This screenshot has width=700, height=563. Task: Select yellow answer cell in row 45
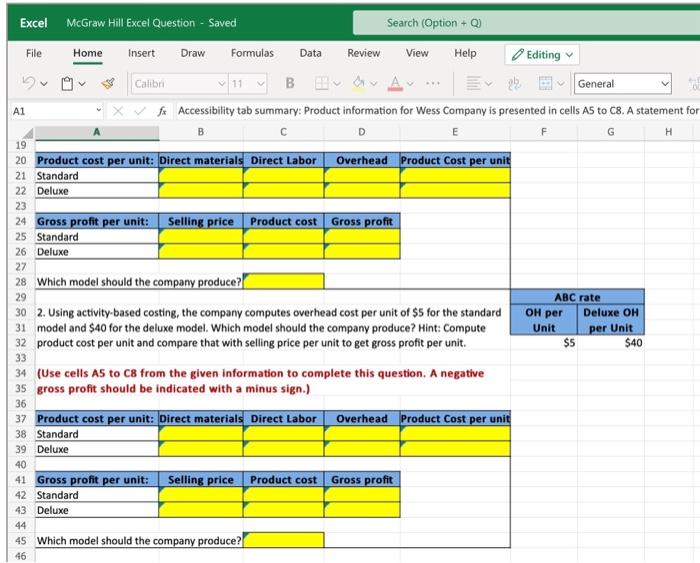click(x=283, y=540)
